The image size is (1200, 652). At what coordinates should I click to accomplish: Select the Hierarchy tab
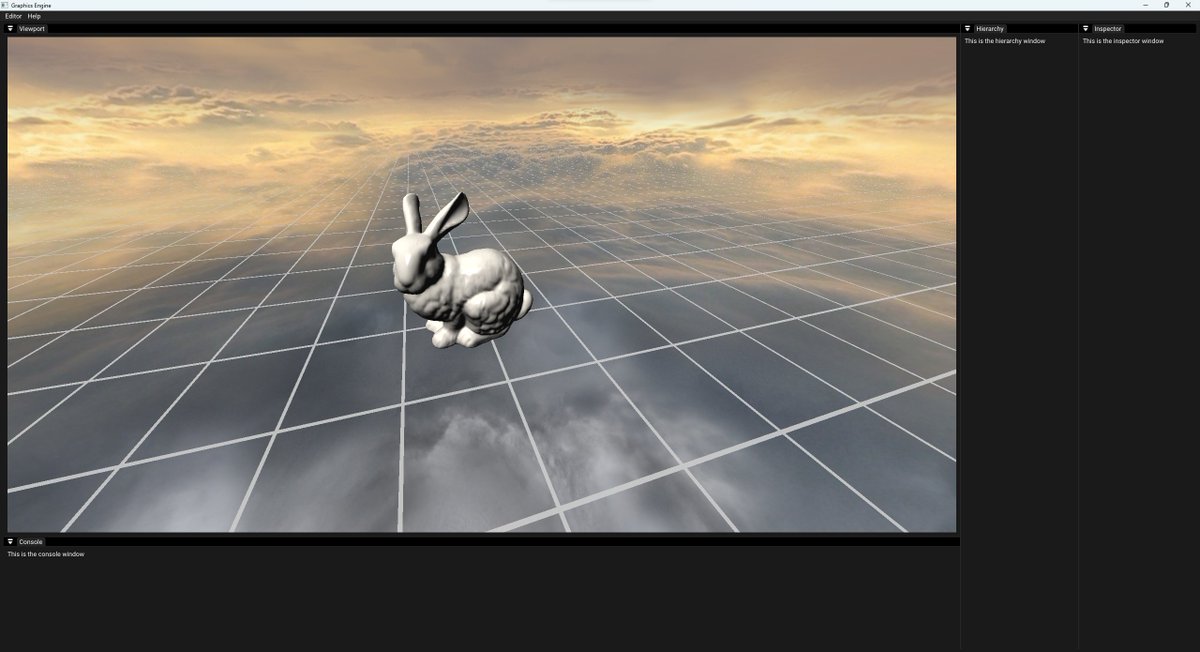point(990,29)
